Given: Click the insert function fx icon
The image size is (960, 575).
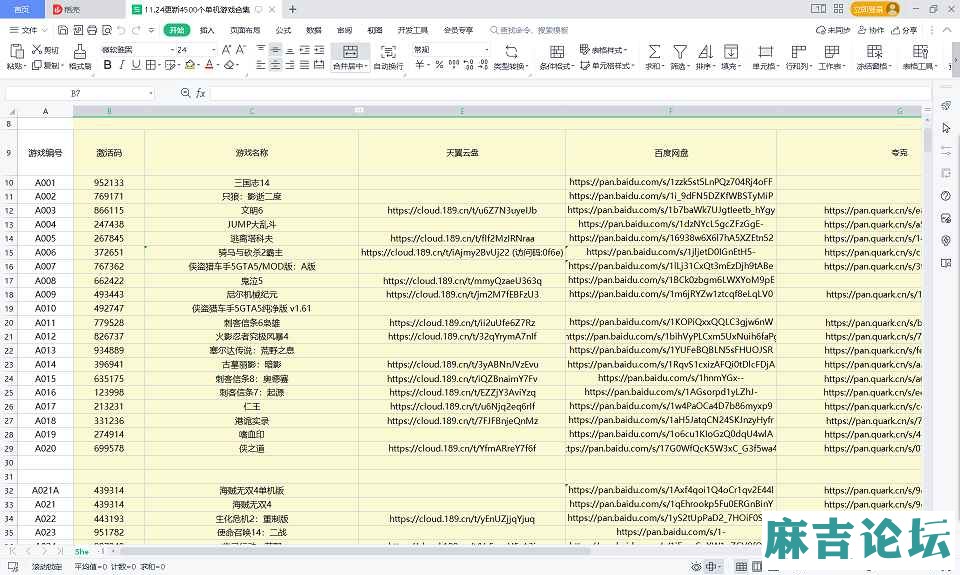Looking at the screenshot, I should coord(201,93).
